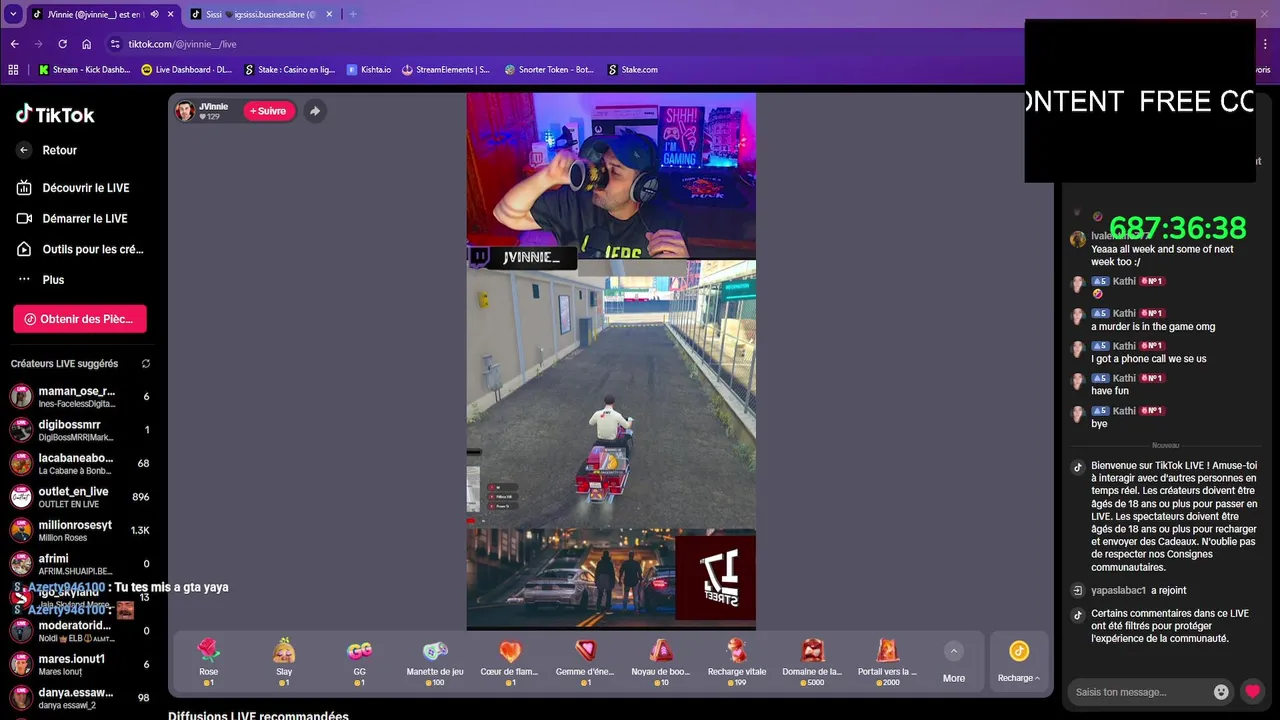
Task: Open suggested creator digibossmrr
Action: click(x=78, y=430)
